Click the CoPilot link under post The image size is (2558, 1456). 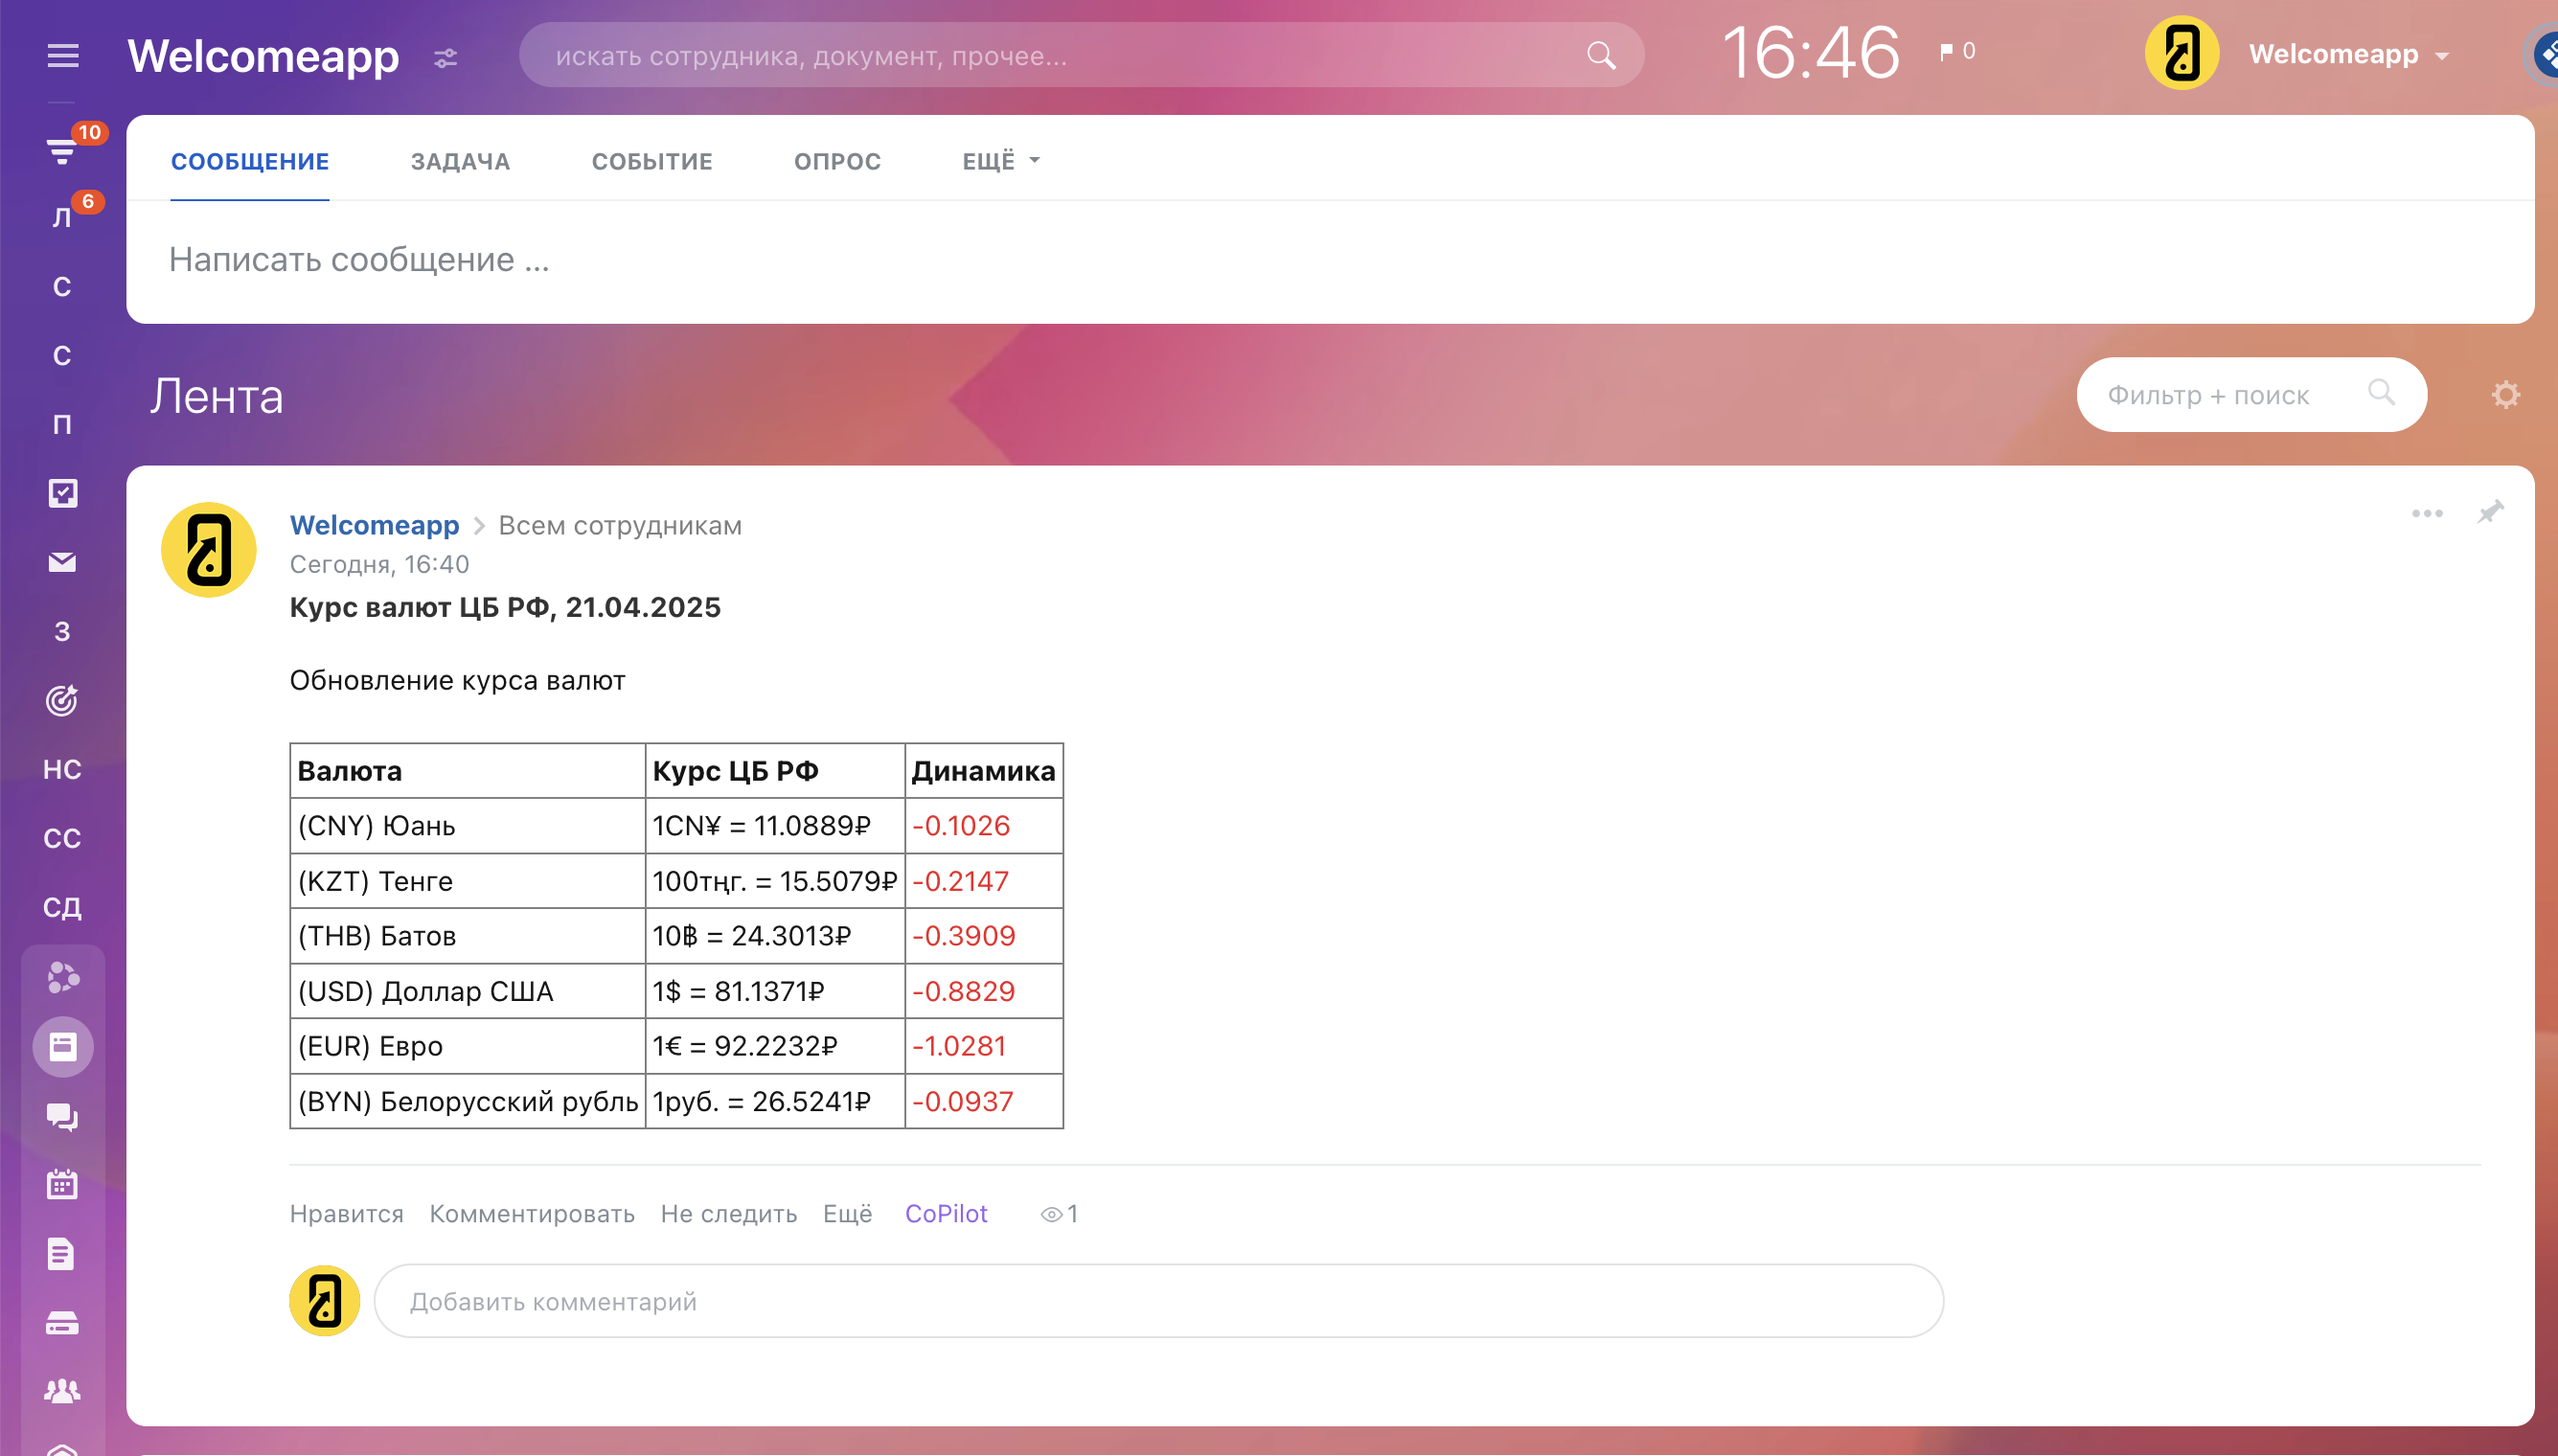click(945, 1214)
